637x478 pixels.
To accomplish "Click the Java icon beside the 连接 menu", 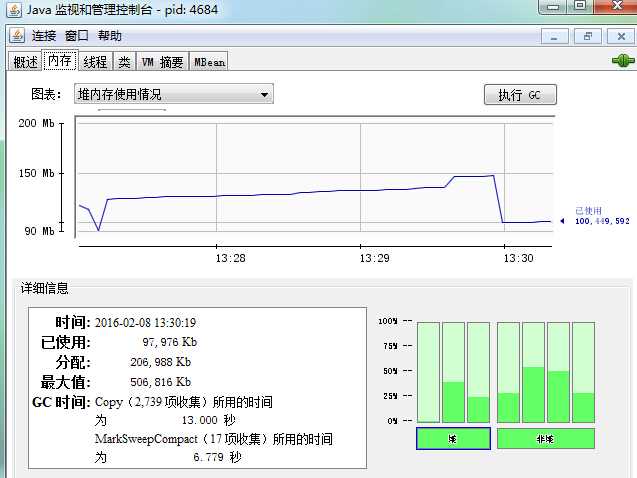I will pyautogui.click(x=17, y=36).
